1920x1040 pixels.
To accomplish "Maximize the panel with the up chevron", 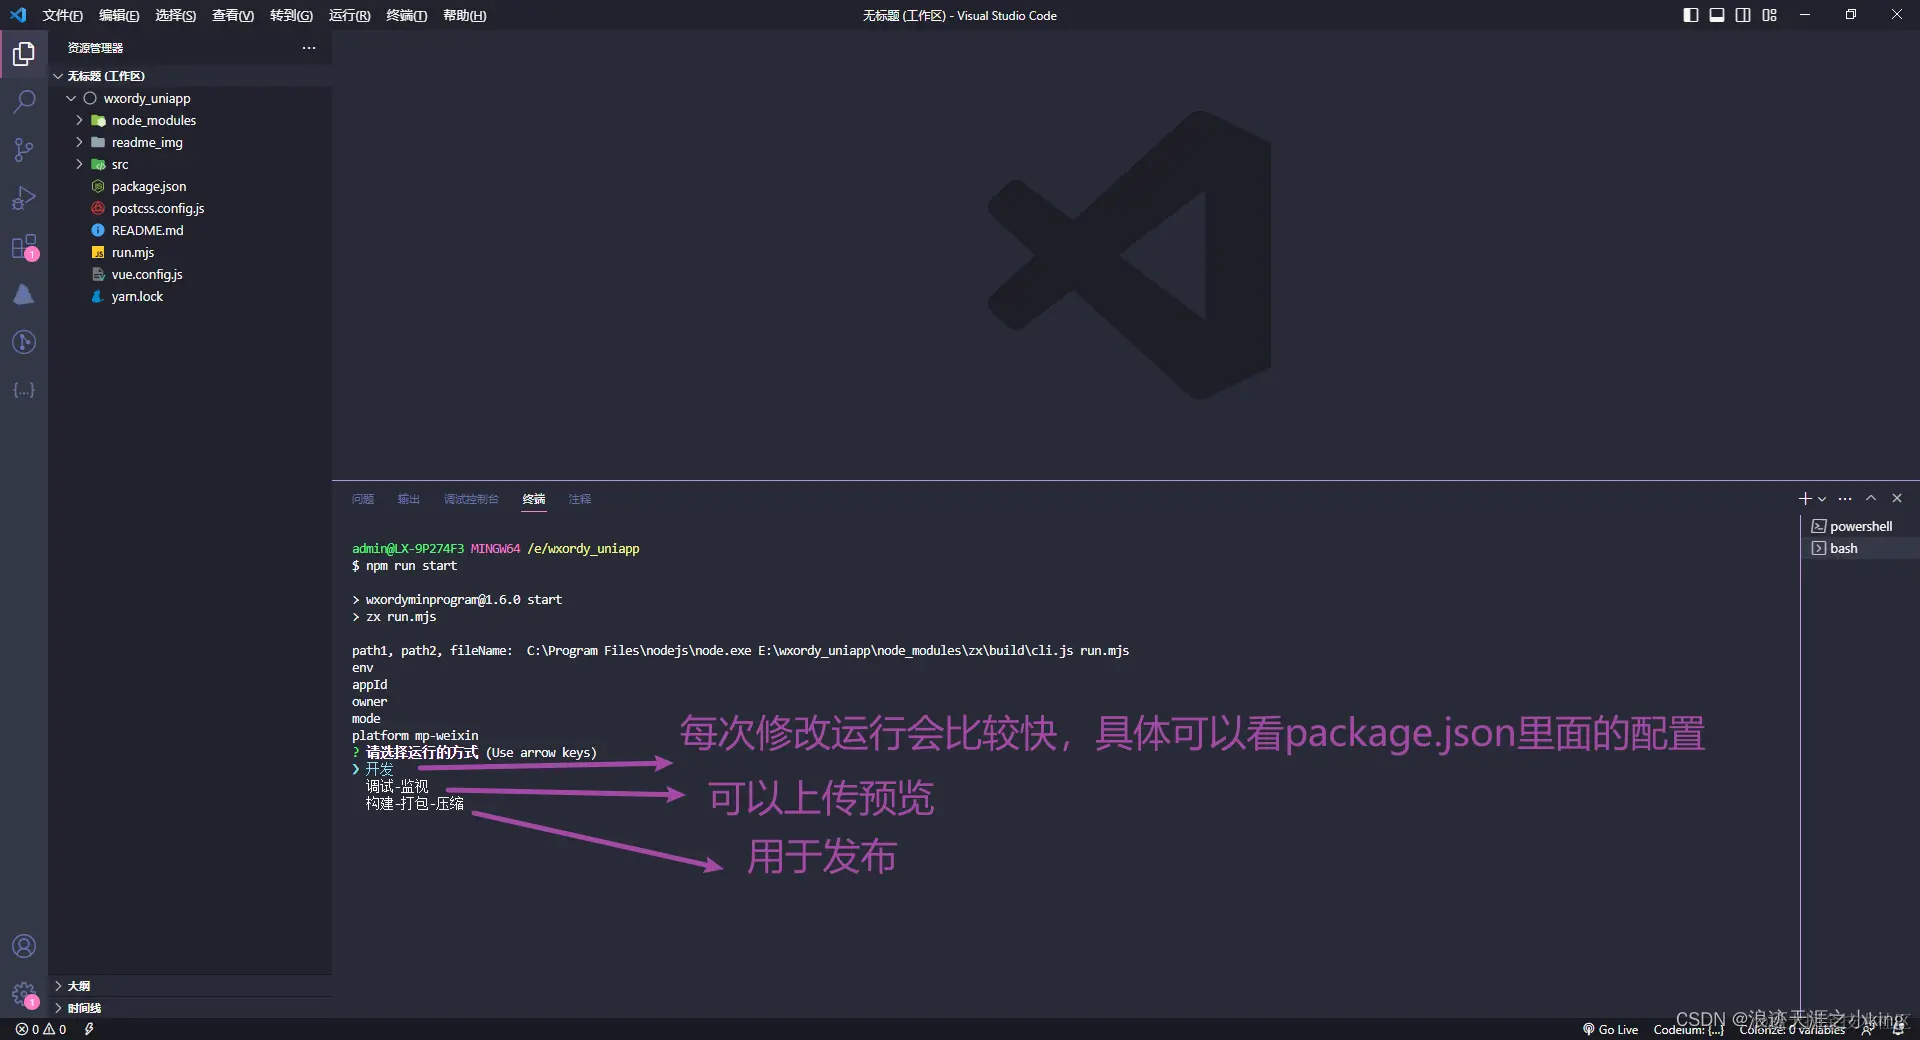I will [1871, 498].
